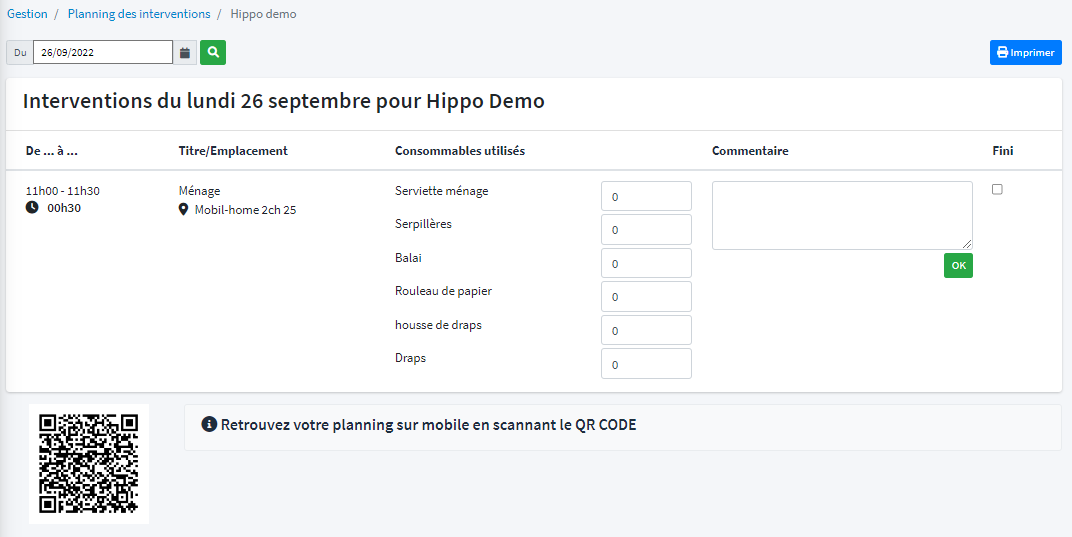1072x537 pixels.
Task: Open the calendar date picker icon
Action: tap(185, 53)
